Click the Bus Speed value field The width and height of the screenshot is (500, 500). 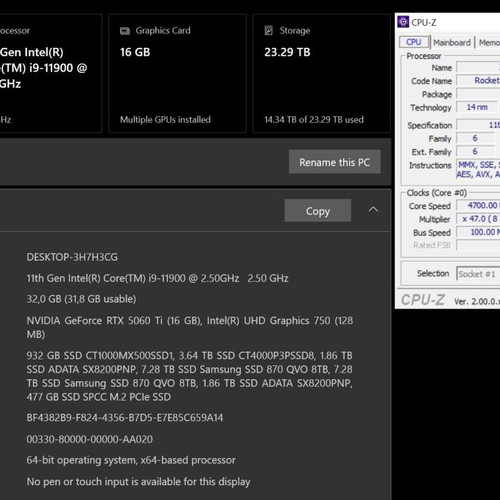coord(478,232)
